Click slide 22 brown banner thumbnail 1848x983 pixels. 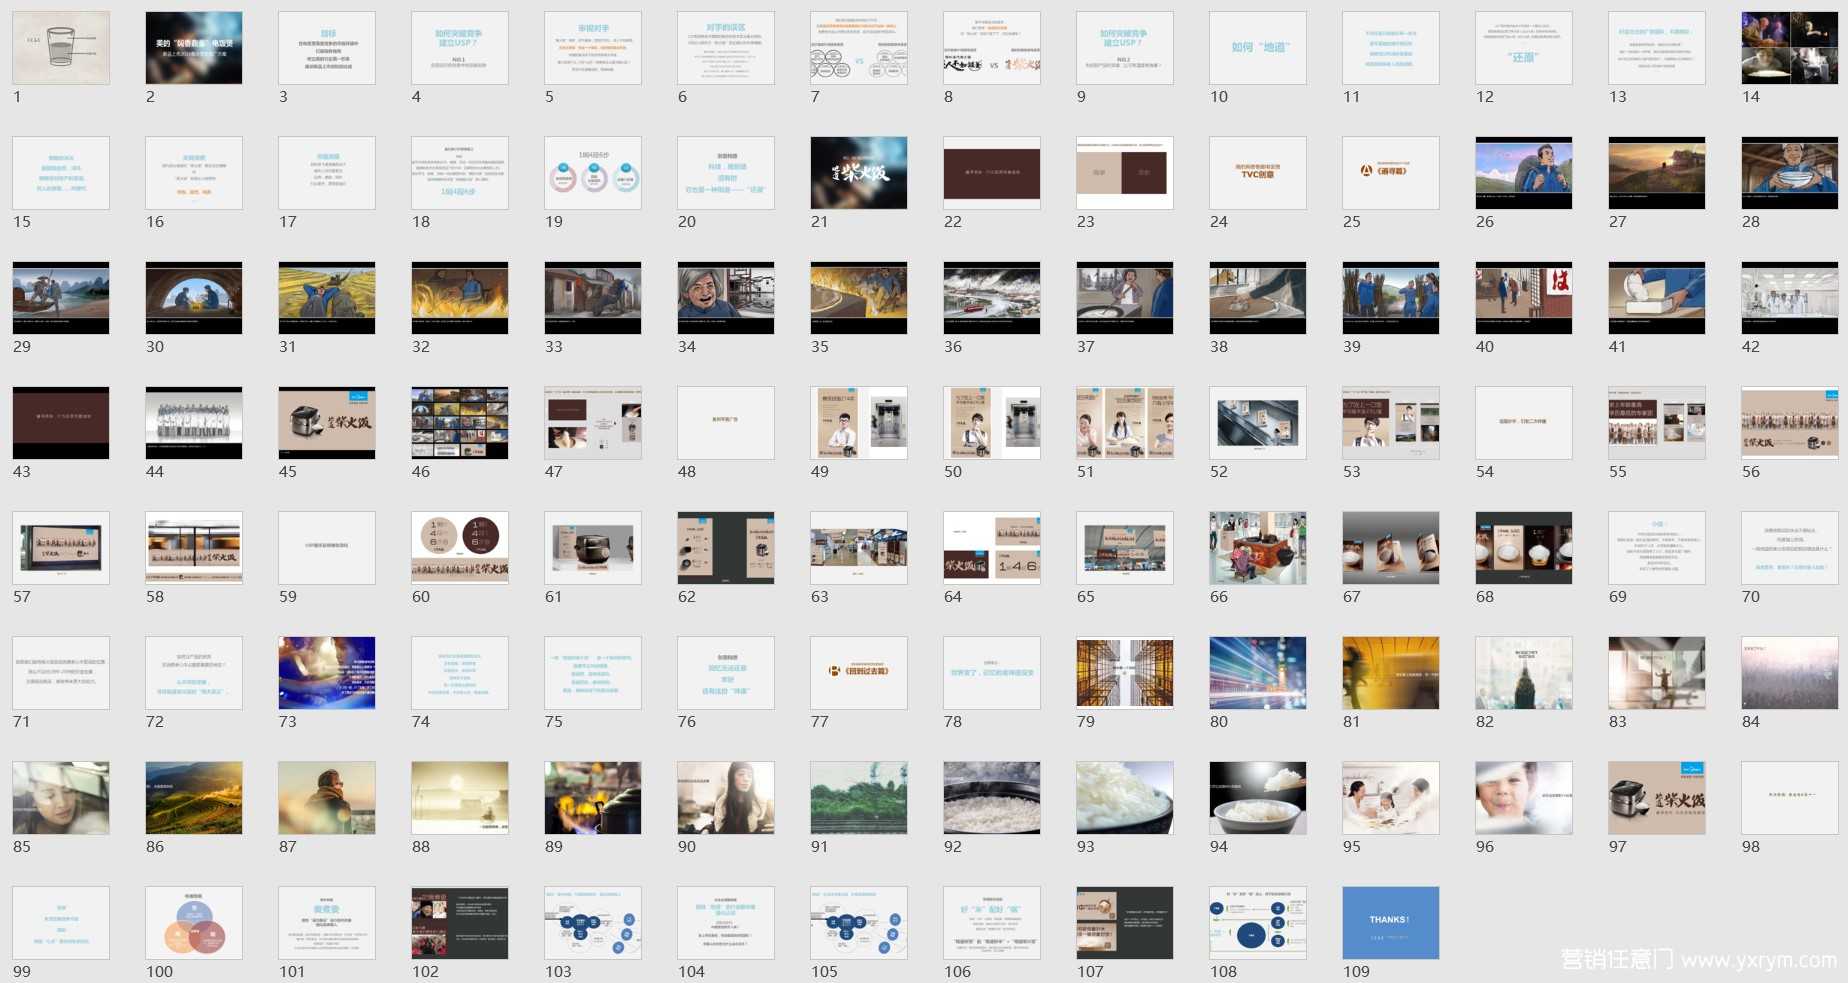coord(992,173)
